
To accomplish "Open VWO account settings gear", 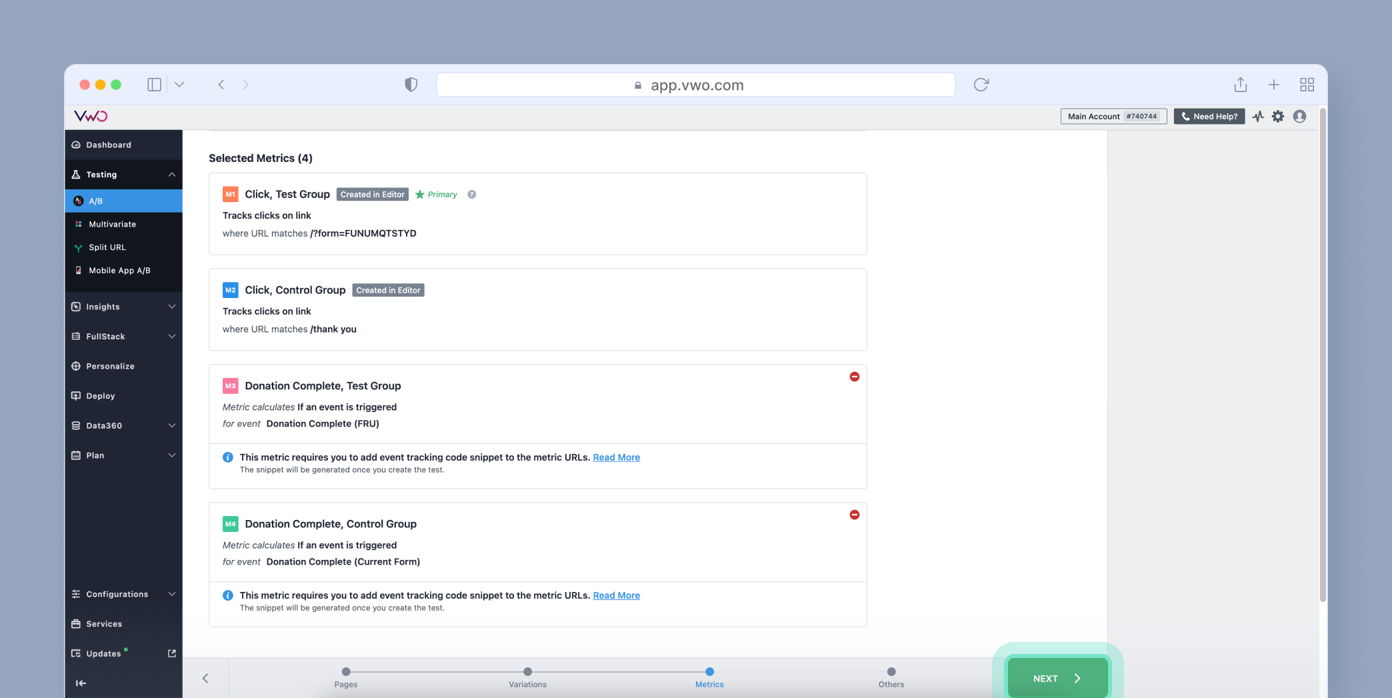I will click(x=1278, y=116).
